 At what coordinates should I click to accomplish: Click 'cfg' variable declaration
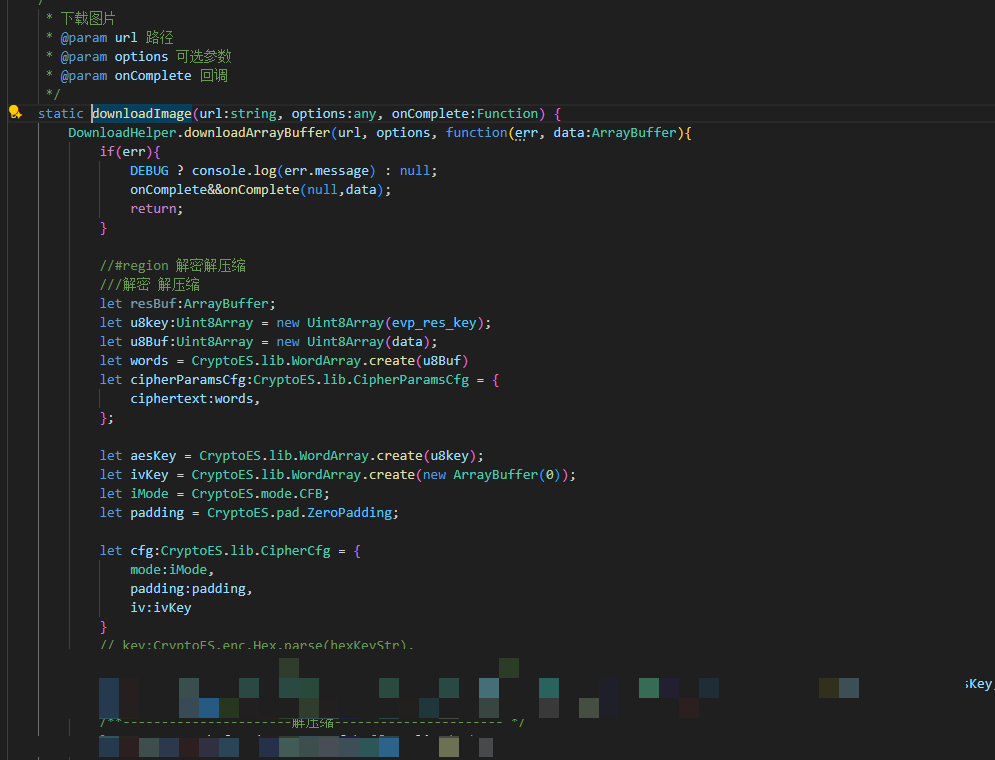point(142,551)
